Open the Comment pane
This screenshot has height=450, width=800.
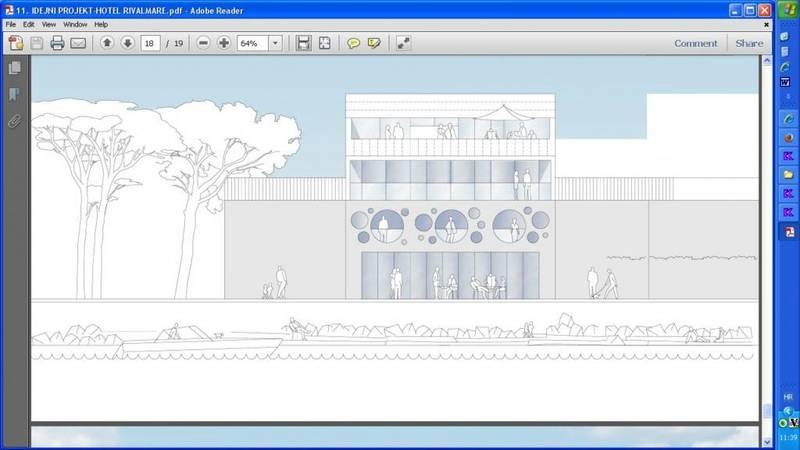695,43
